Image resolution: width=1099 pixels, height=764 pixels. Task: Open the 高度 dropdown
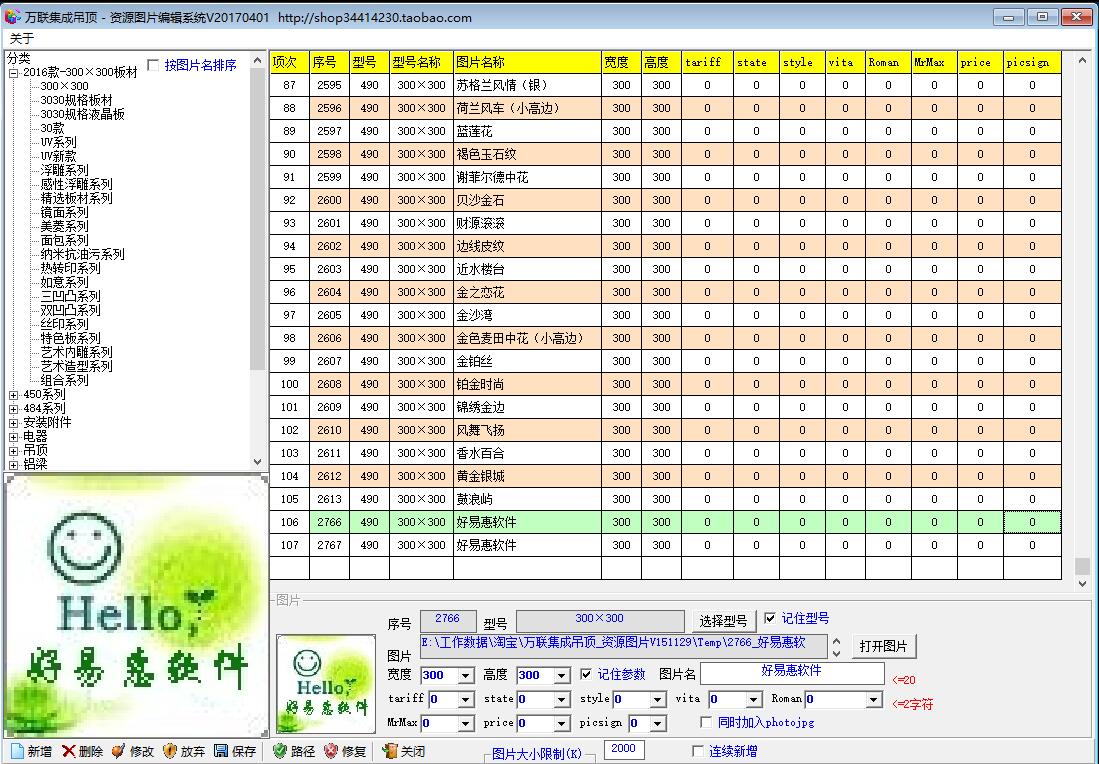561,676
